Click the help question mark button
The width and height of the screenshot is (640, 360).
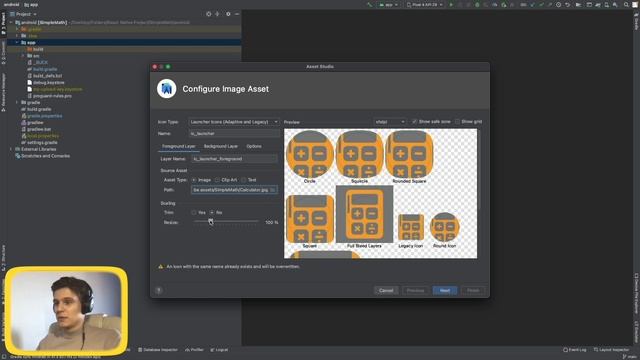159,290
